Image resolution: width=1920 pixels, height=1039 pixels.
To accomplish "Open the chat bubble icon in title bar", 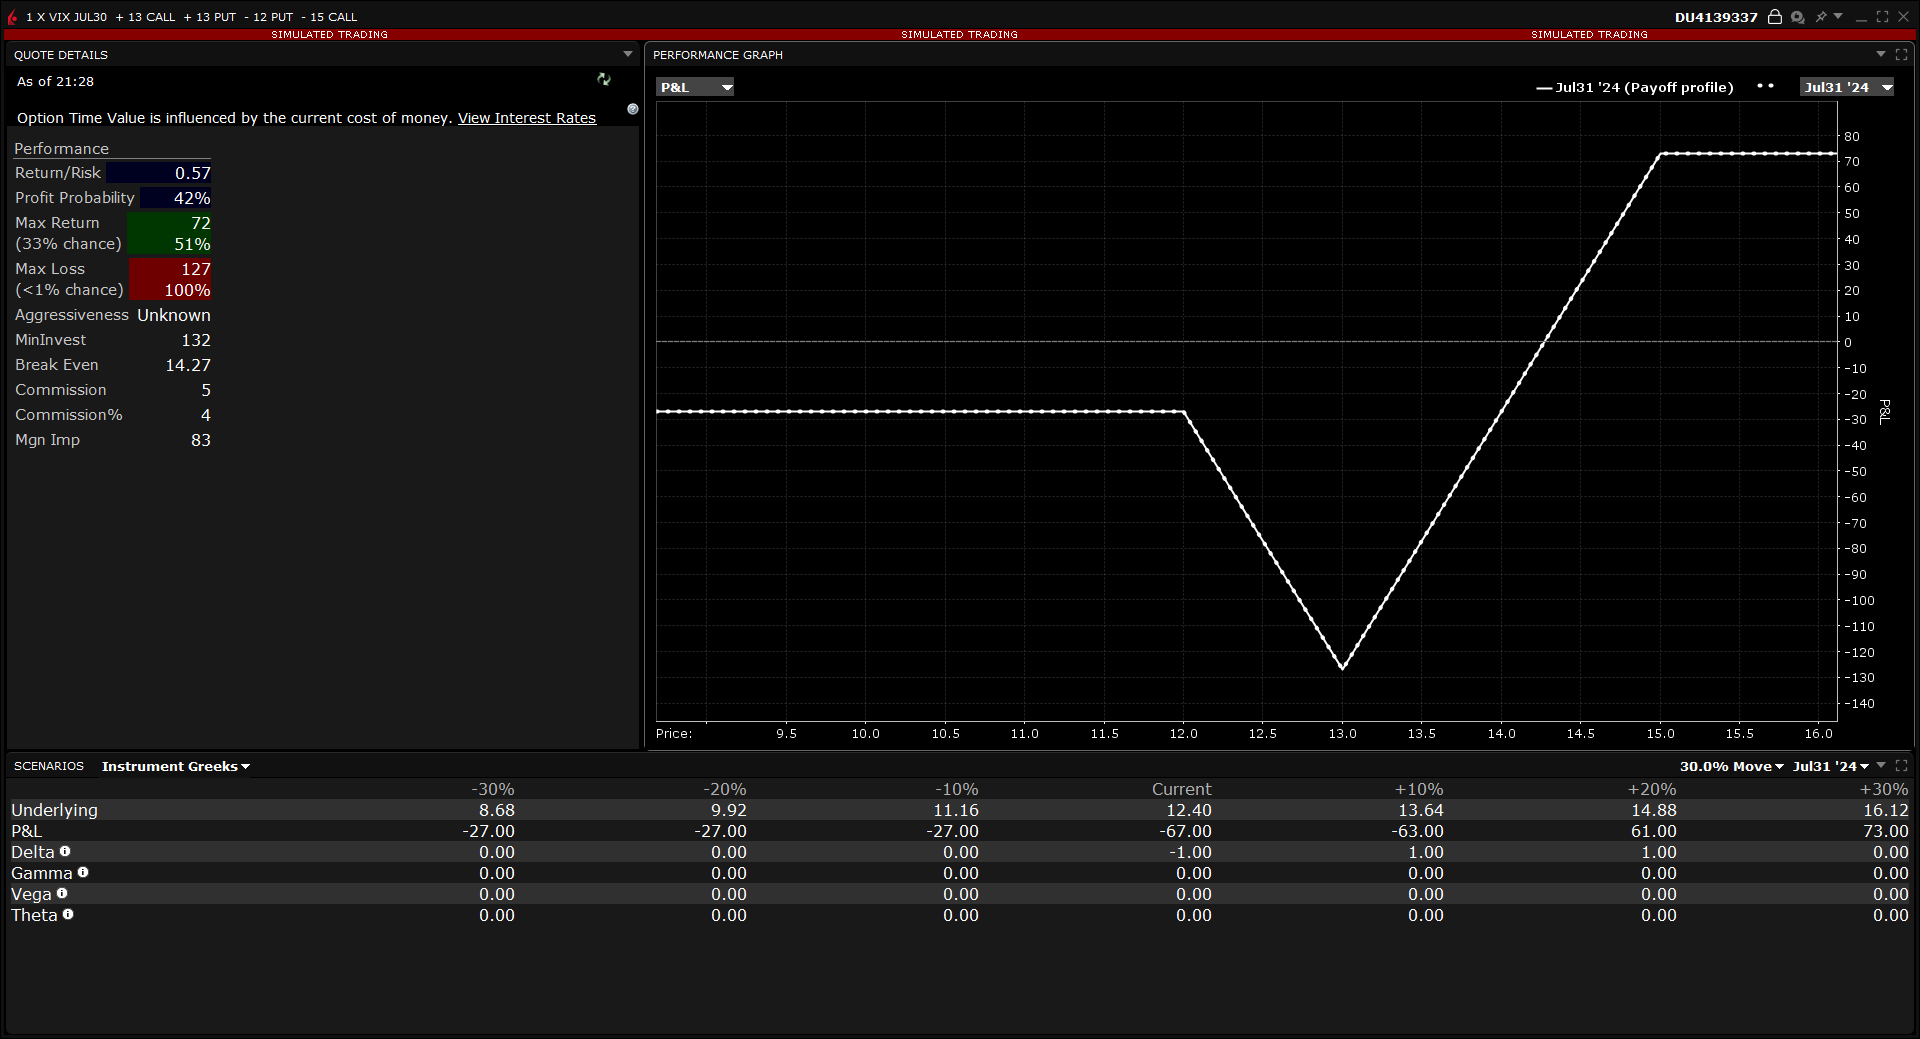I will [x=1797, y=17].
